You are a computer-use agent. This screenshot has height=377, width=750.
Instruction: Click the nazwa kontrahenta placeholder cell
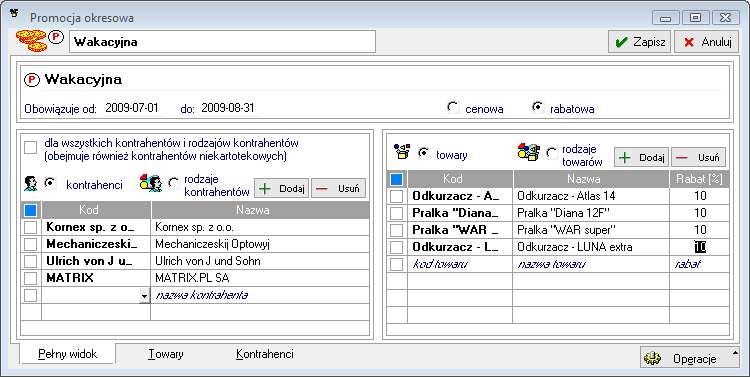point(260,295)
